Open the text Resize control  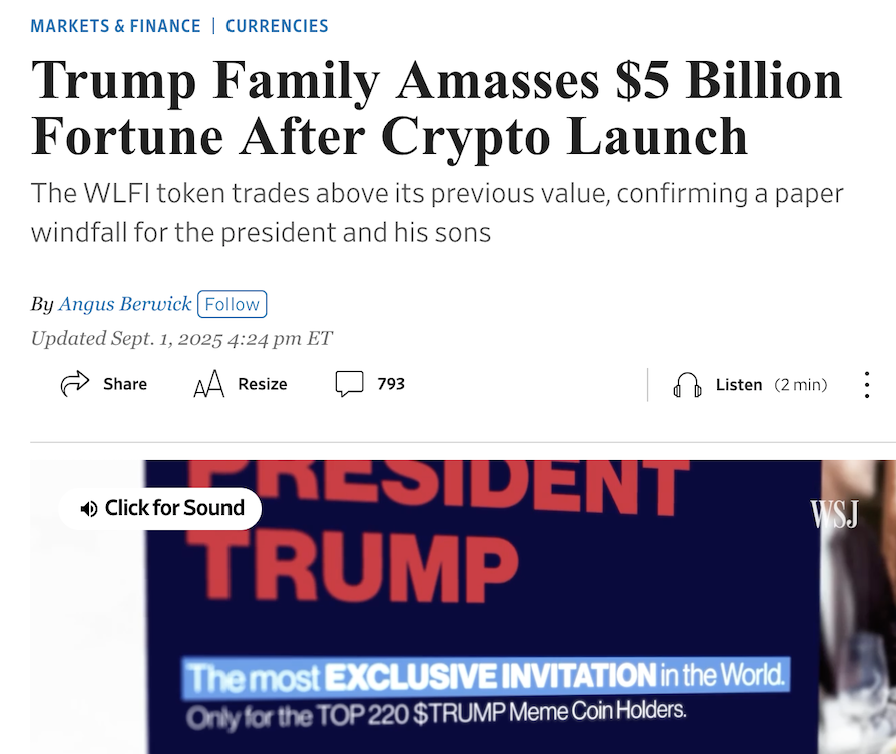(238, 383)
